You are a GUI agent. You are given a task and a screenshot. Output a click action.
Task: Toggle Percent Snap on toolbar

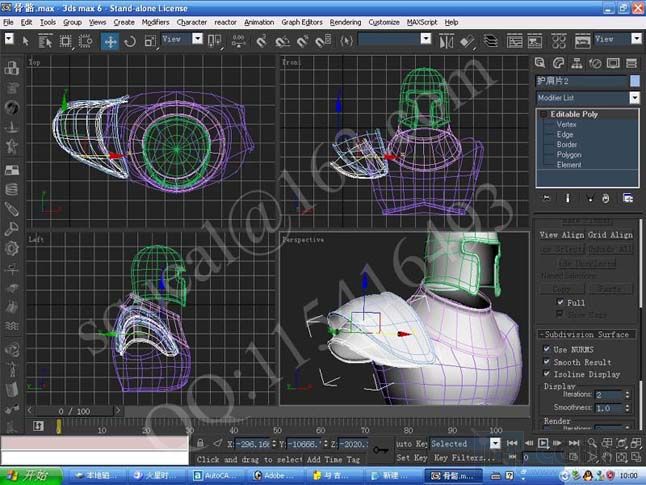point(302,41)
